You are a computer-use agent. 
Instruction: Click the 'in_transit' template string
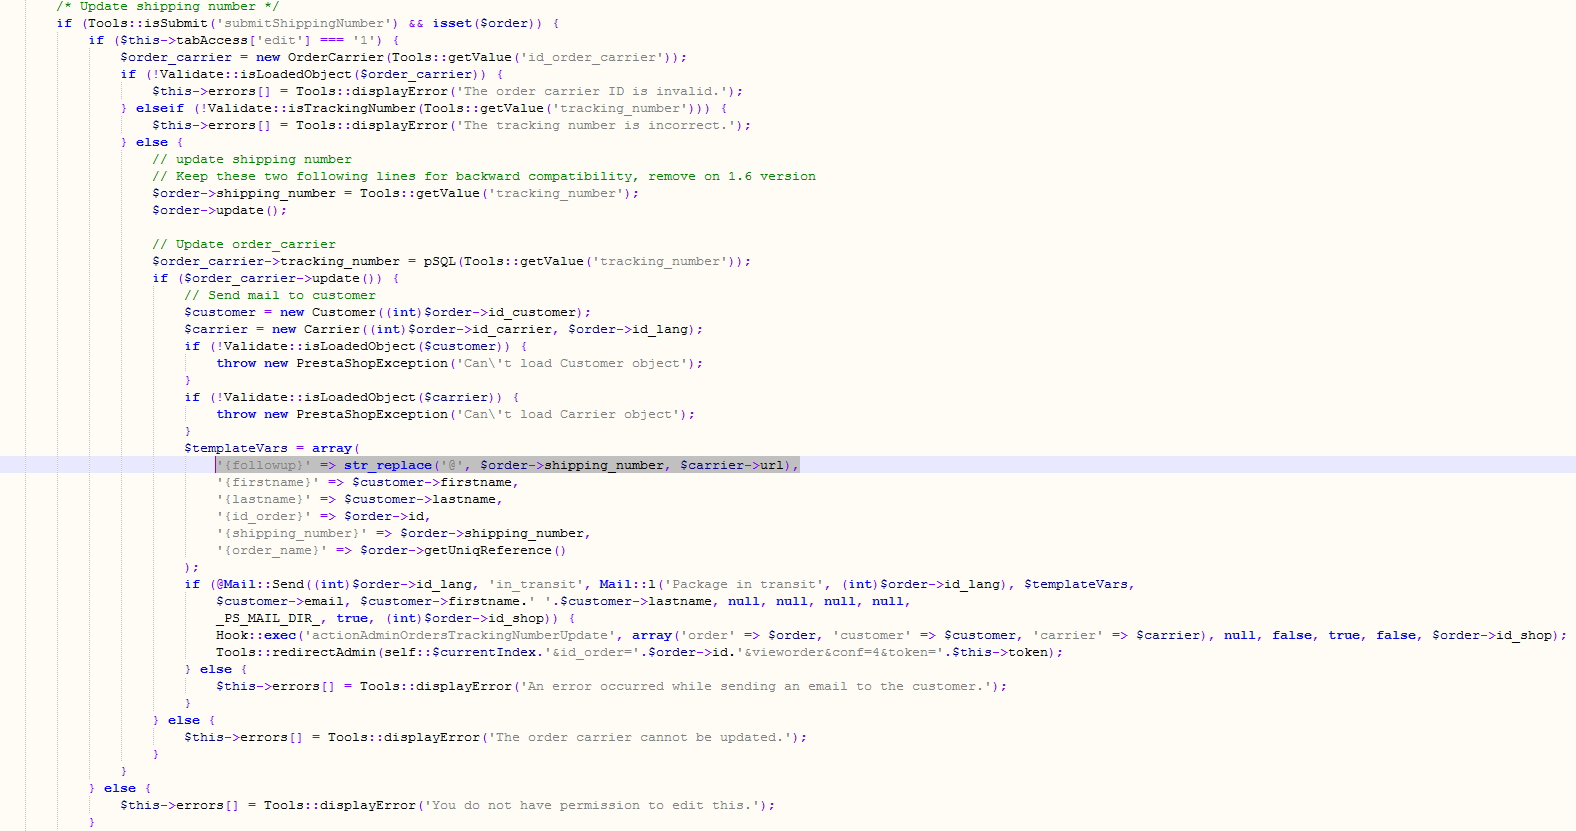click(x=535, y=584)
